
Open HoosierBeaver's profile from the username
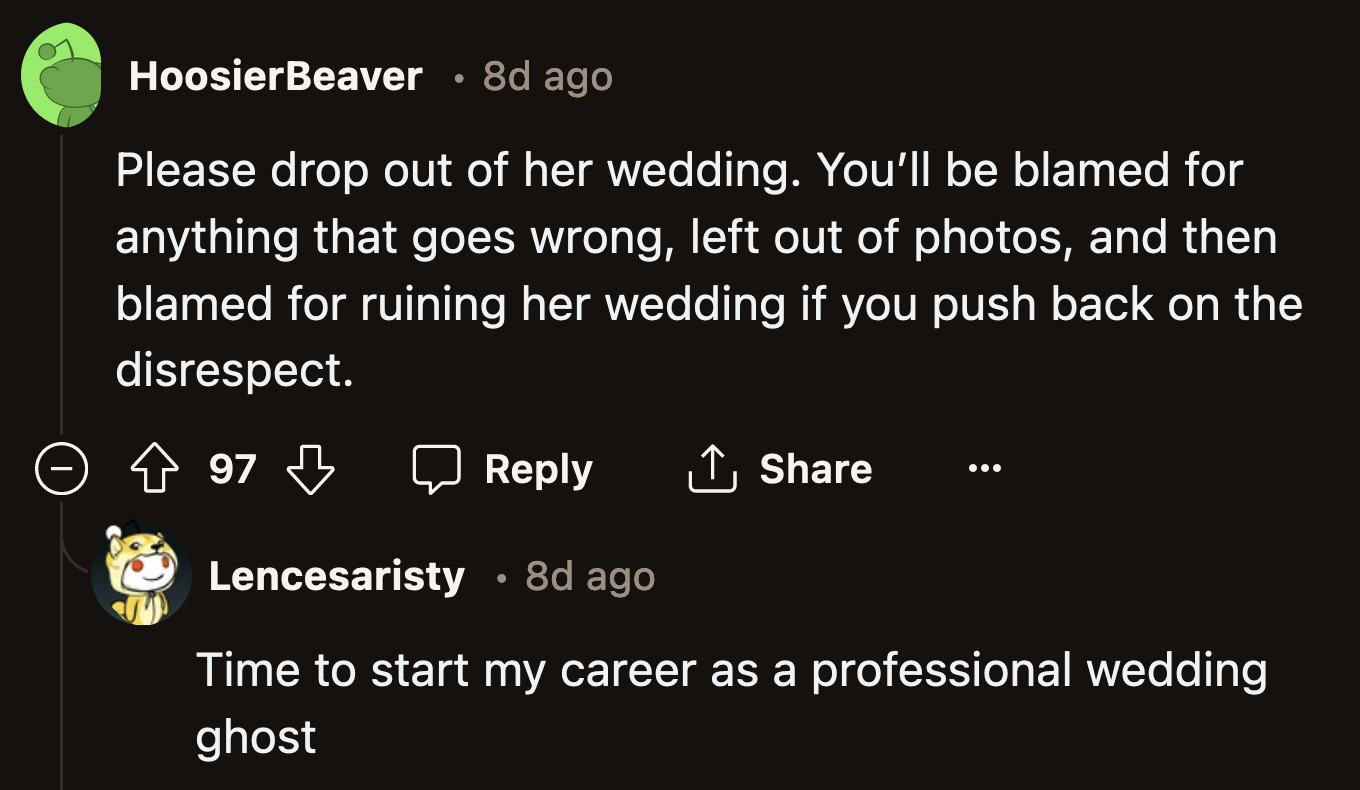[277, 75]
